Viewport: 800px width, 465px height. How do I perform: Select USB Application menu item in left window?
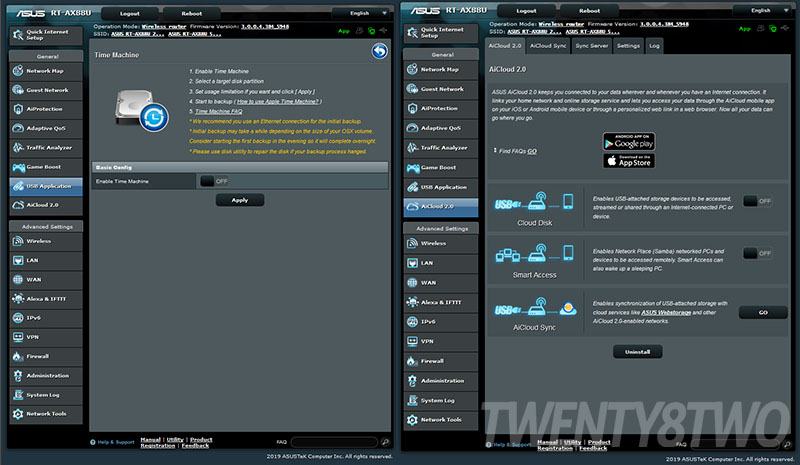(x=46, y=186)
